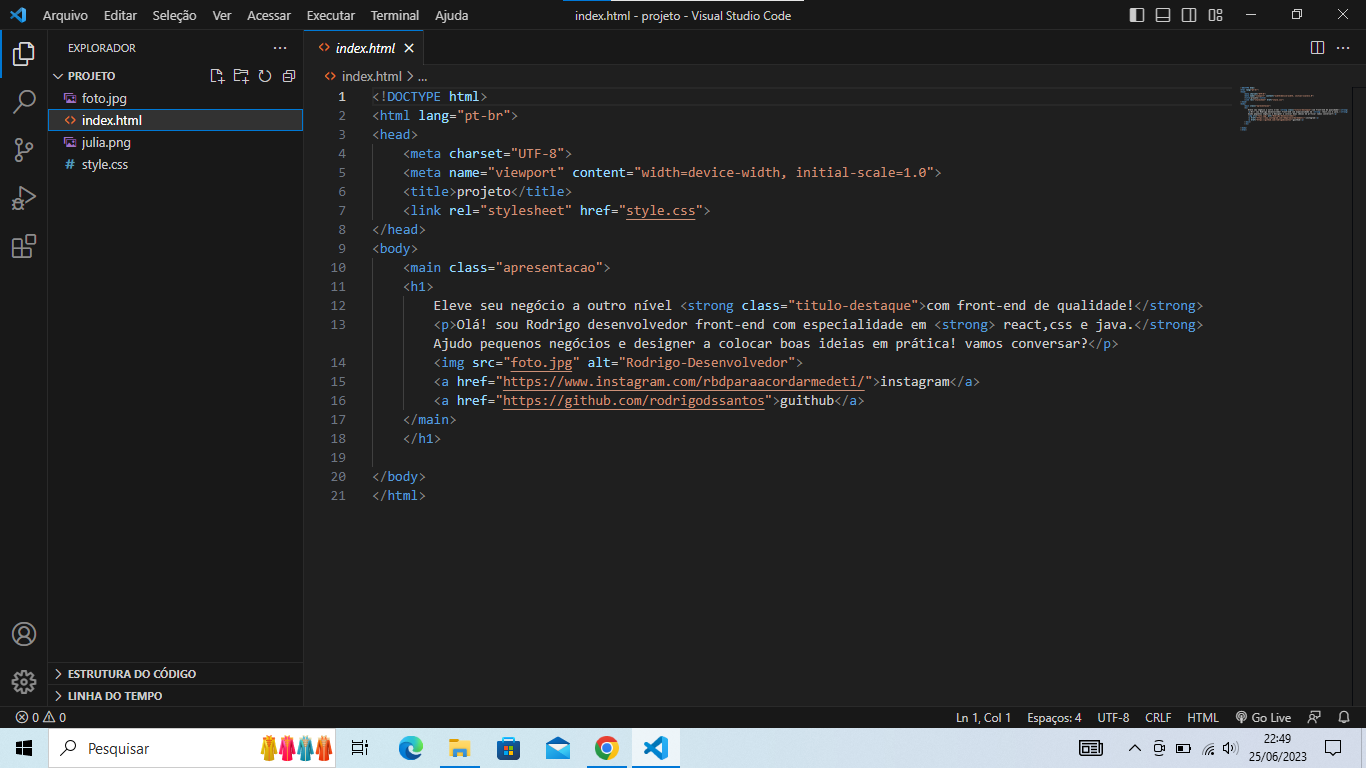Viewport: 1366px width, 768px height.
Task: Collapse all folders in Explorer
Action: pos(289,76)
